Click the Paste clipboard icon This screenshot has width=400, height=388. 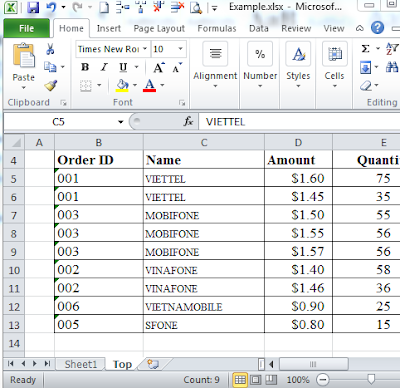[x=23, y=55]
